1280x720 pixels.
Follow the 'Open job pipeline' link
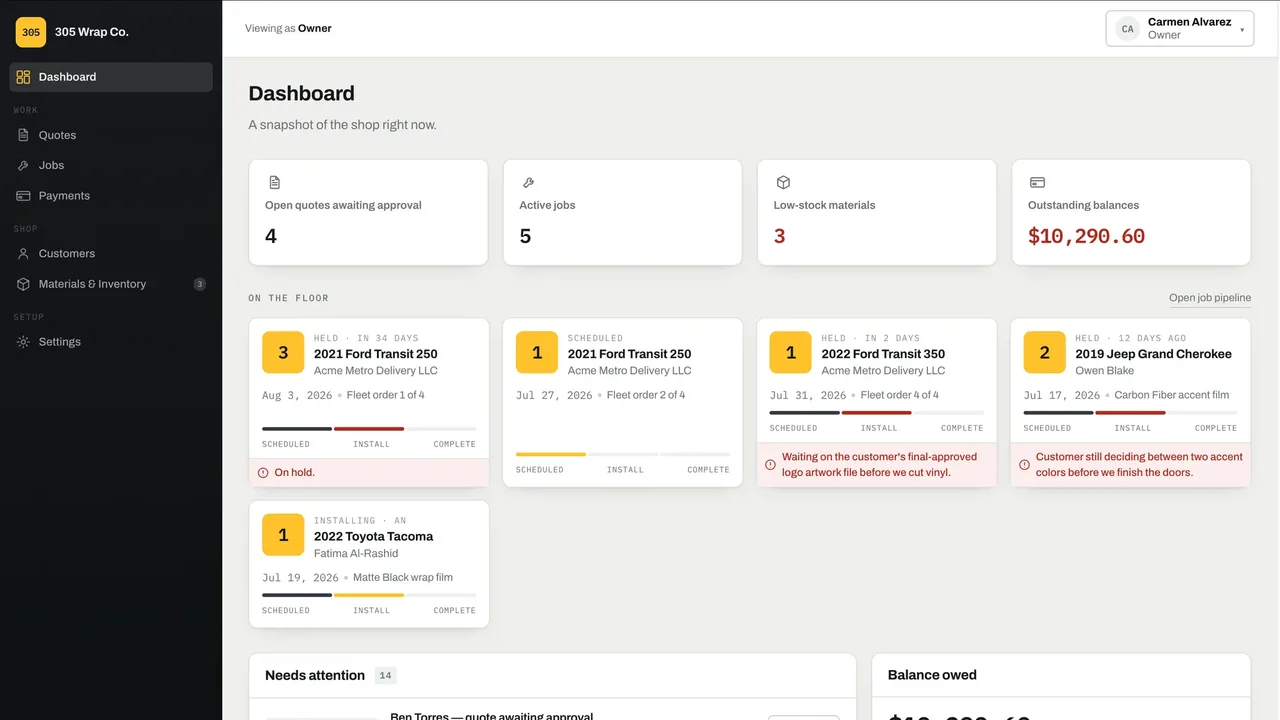coord(1210,298)
